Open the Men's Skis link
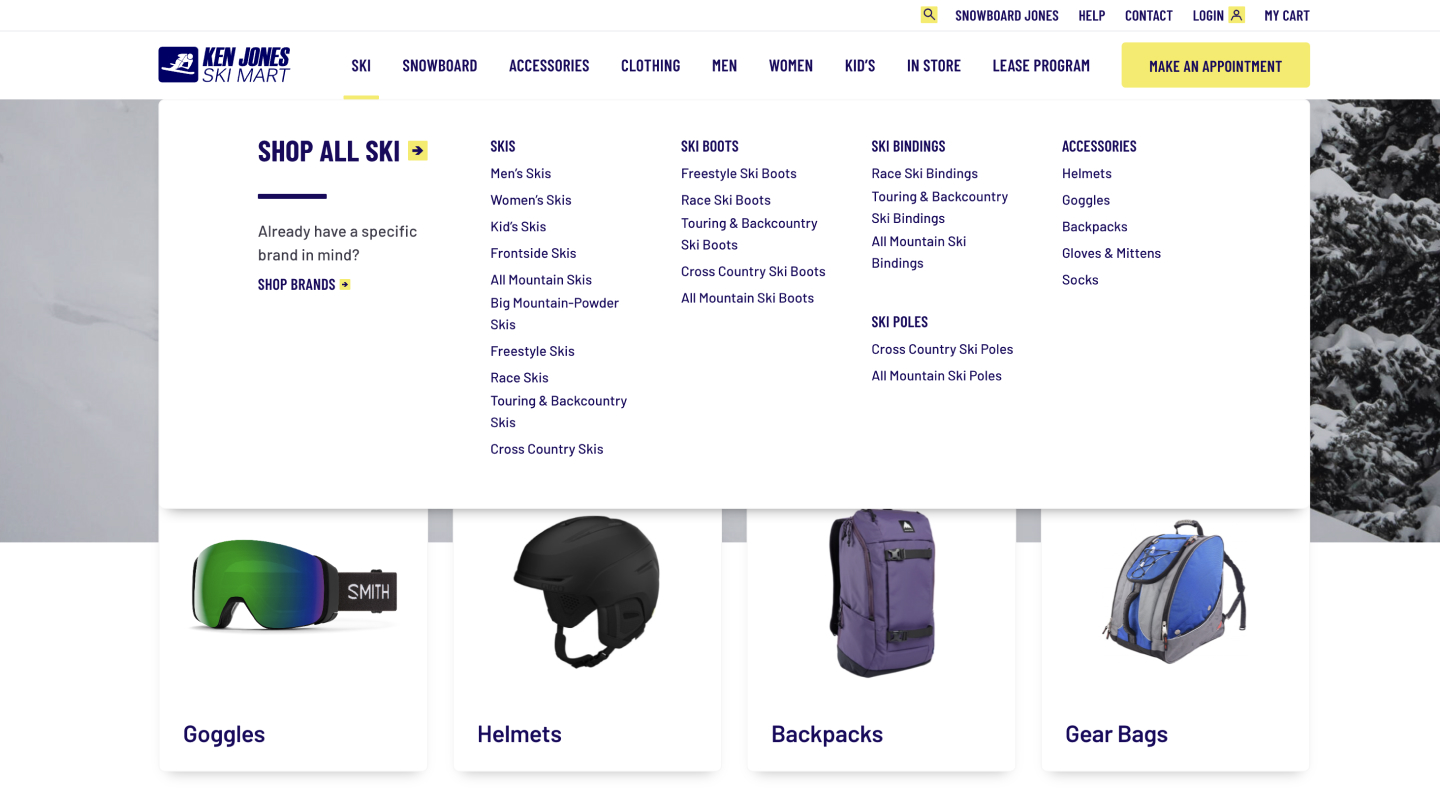The width and height of the screenshot is (1440, 790). 520,174
